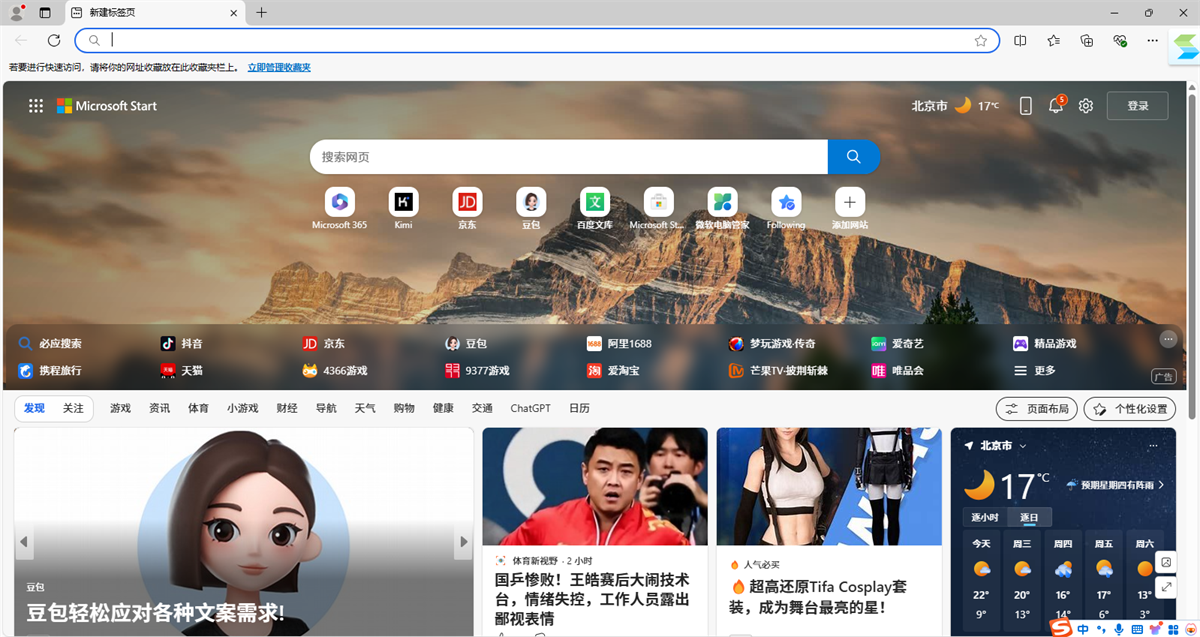Open the apps grid launcher icon
Image resolution: width=1200 pixels, height=637 pixels.
pos(36,106)
